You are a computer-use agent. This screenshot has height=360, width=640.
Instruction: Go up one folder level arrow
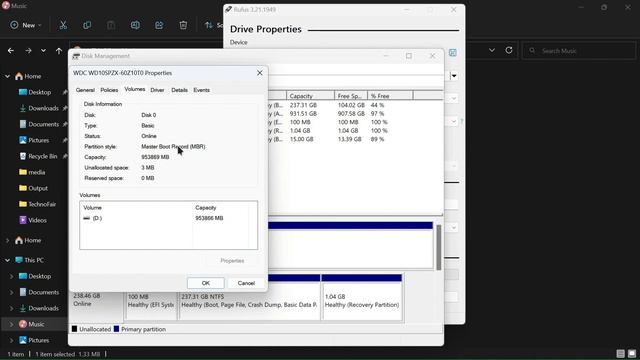(x=59, y=51)
